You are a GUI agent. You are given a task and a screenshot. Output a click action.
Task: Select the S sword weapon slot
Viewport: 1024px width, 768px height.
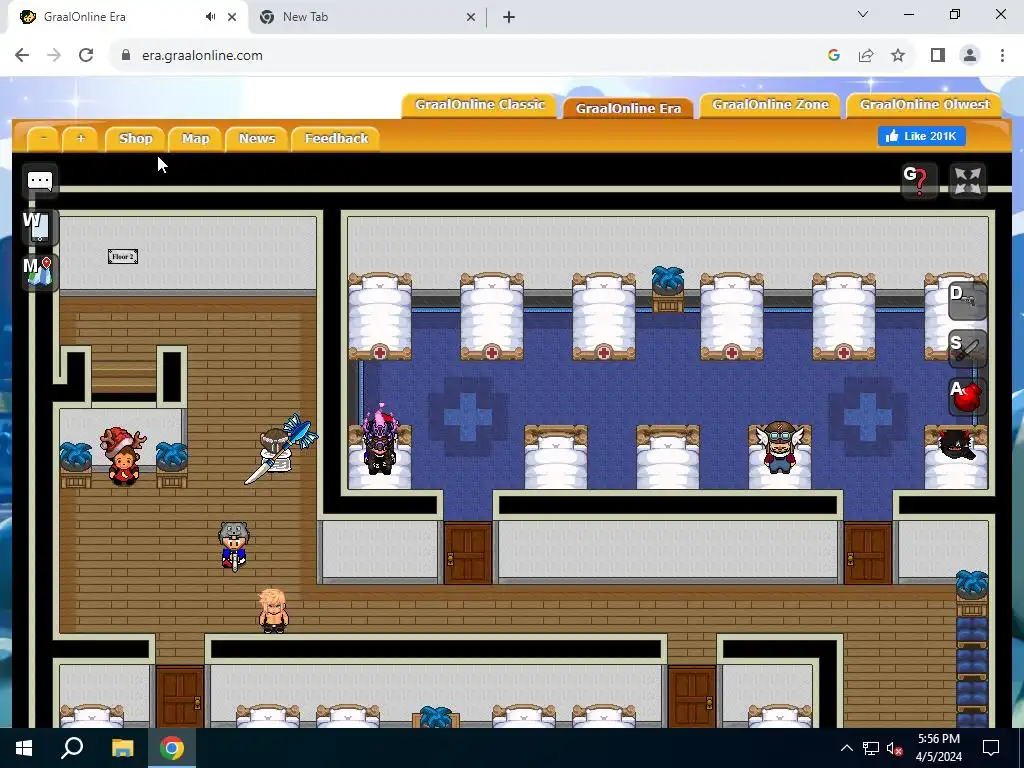point(967,348)
